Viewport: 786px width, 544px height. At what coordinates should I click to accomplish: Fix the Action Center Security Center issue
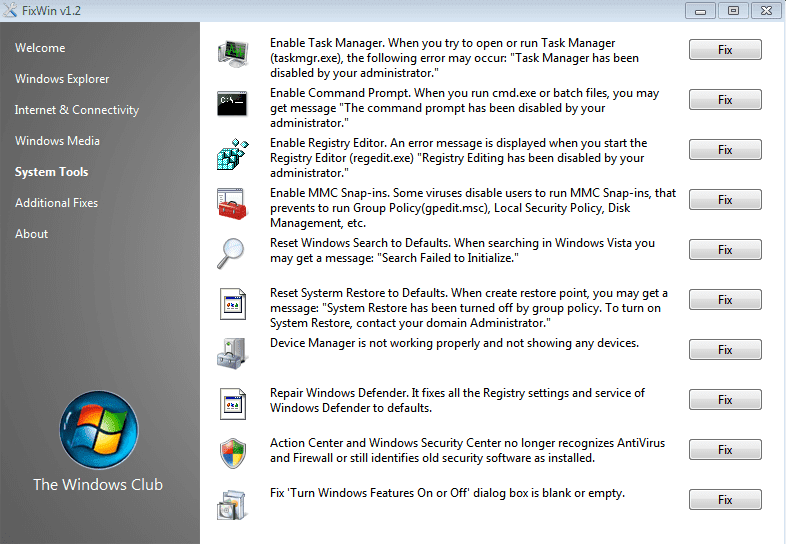[x=725, y=450]
